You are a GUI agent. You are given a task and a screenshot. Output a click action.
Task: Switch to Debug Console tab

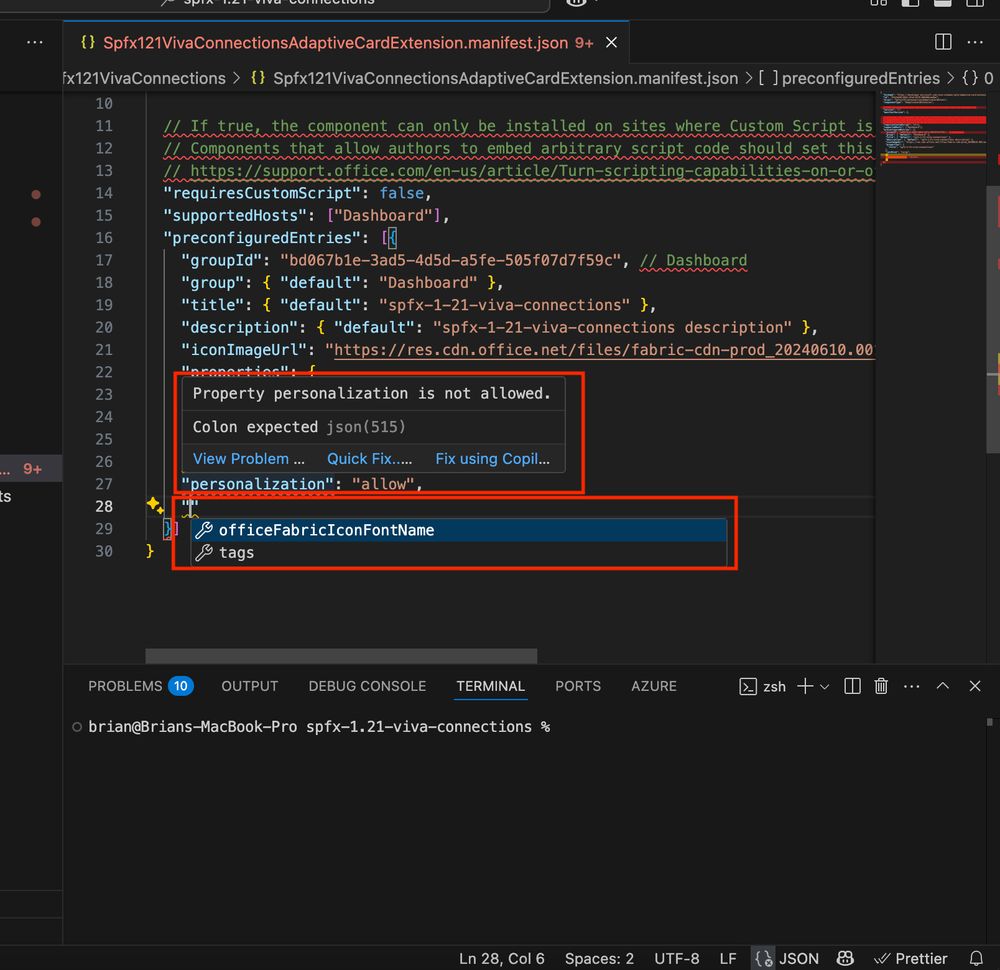point(367,686)
